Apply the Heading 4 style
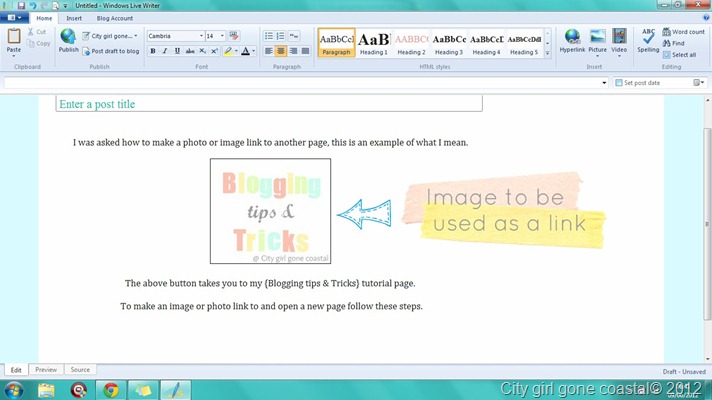The image size is (712, 400). coord(486,43)
